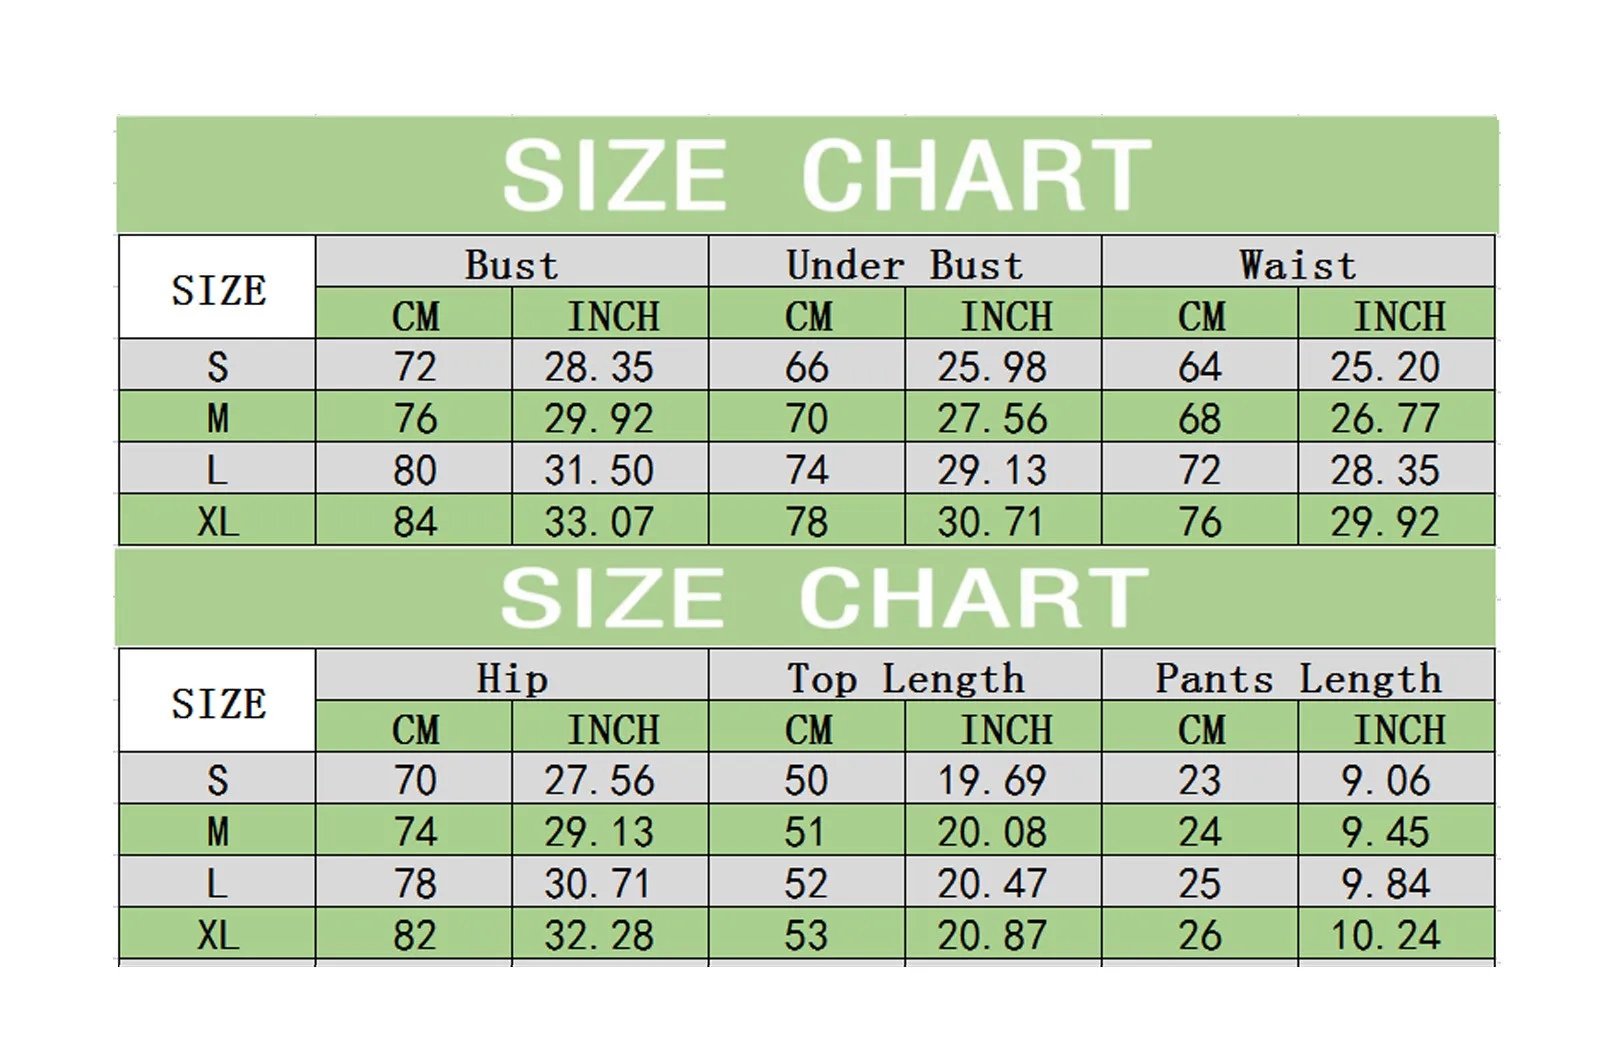Image resolution: width=1600 pixels, height=1059 pixels.
Task: Select the Hip column header
Action: coord(511,679)
